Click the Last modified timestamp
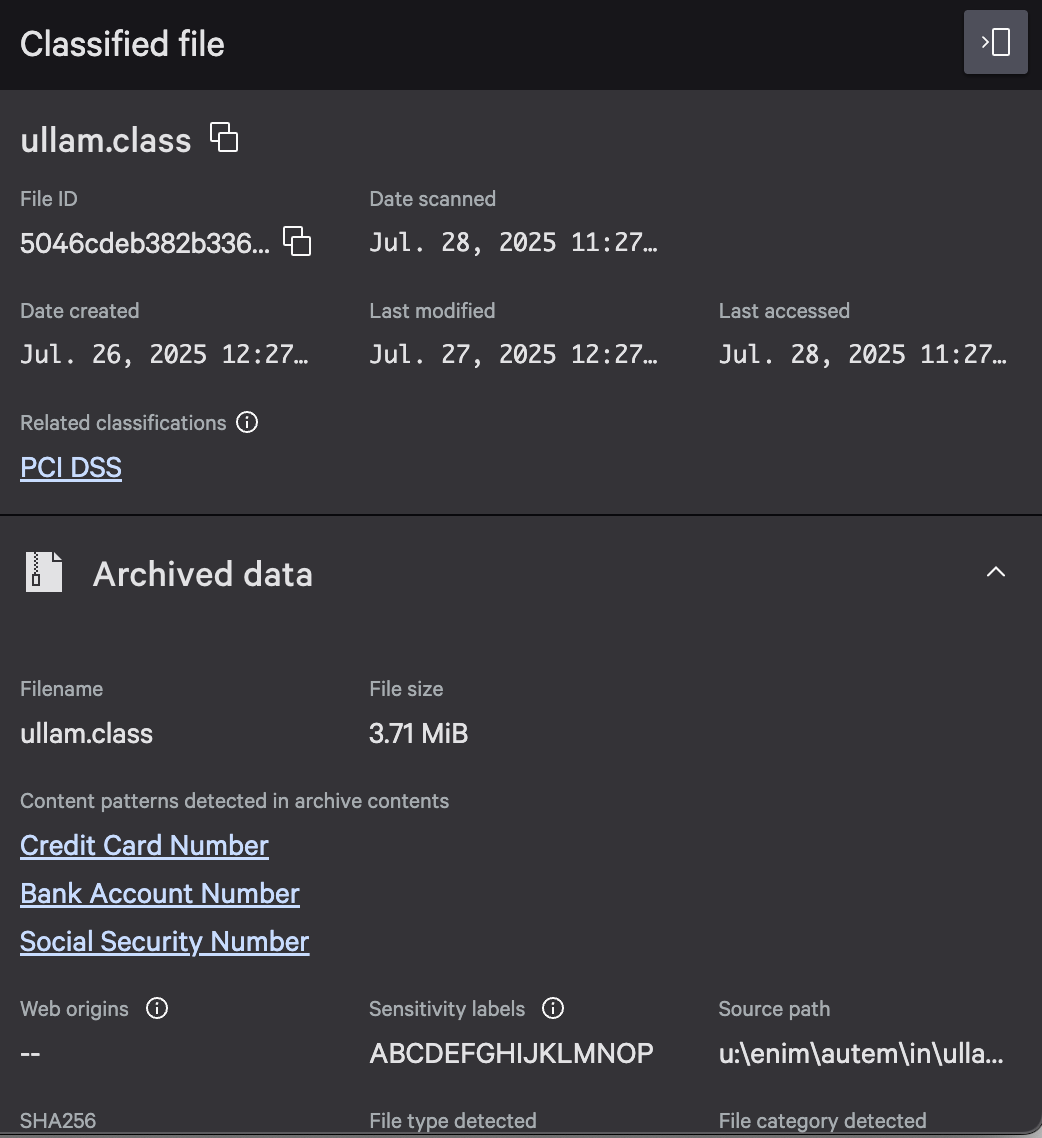 pos(513,354)
